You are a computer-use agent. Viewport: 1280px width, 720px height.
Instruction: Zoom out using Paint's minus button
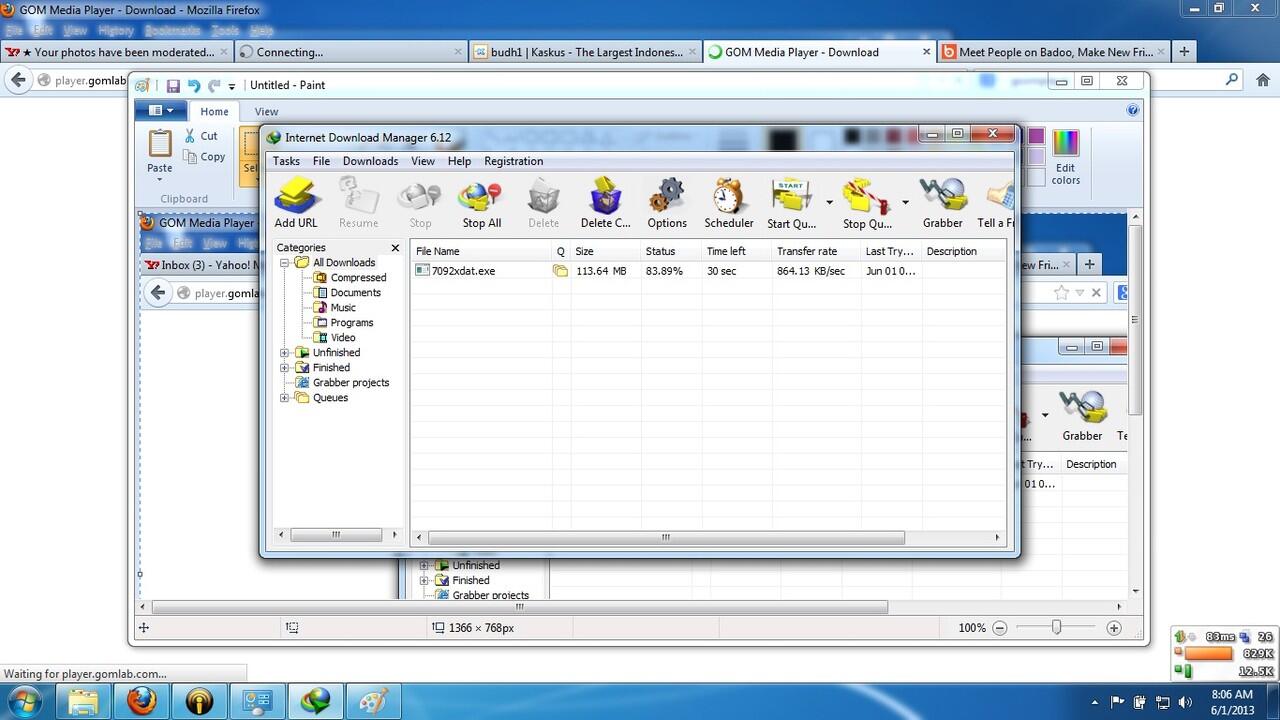point(999,628)
